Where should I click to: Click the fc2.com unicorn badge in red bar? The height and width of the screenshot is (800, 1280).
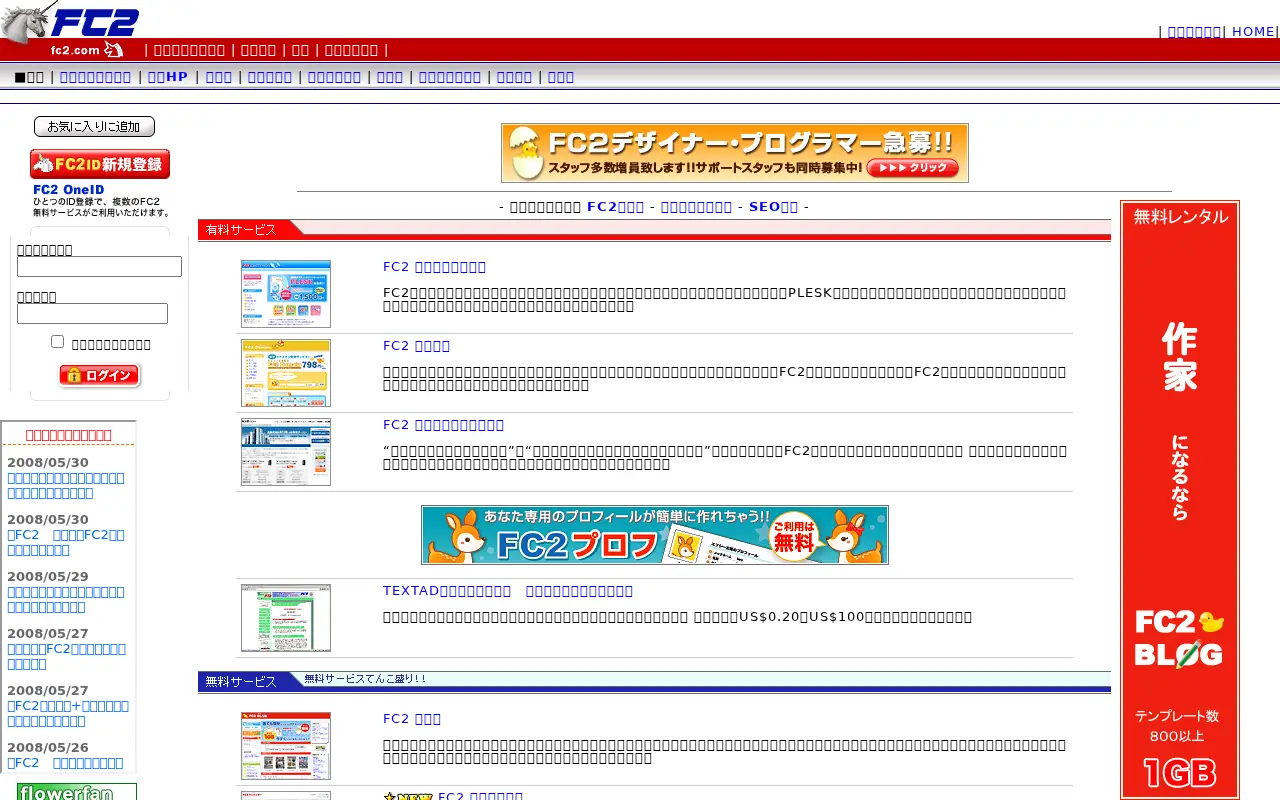[x=87, y=50]
